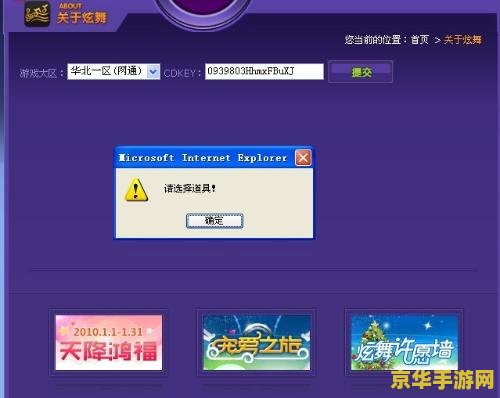
Task: Close the Microsoft Internet Explorer alert dialog
Action: click(x=303, y=158)
